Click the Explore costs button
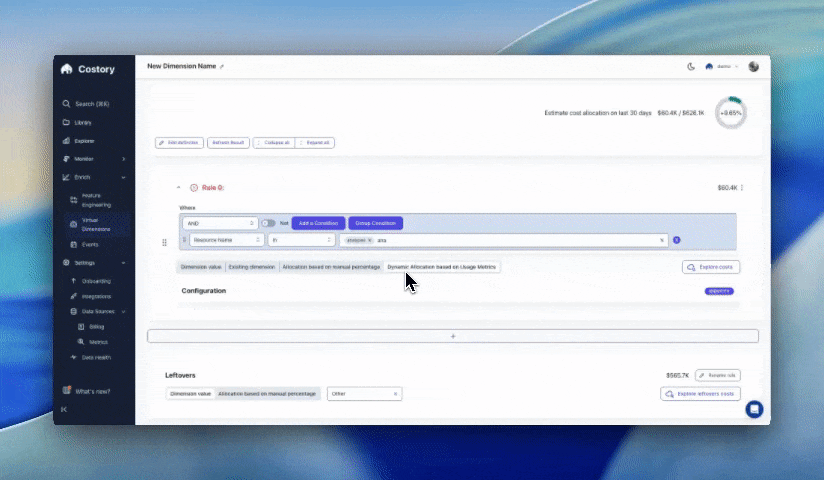 (x=711, y=267)
